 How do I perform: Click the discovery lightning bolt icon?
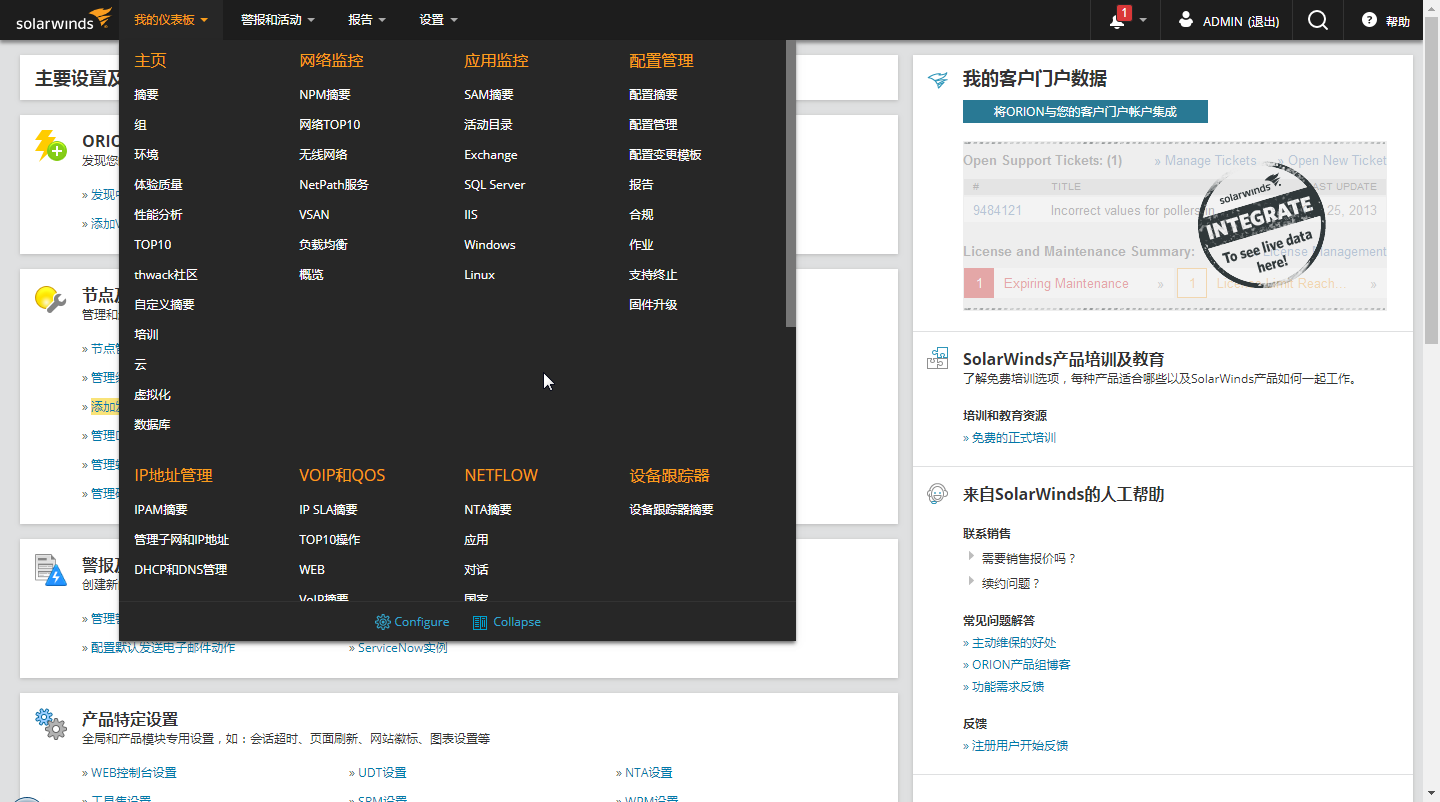pyautogui.click(x=50, y=145)
